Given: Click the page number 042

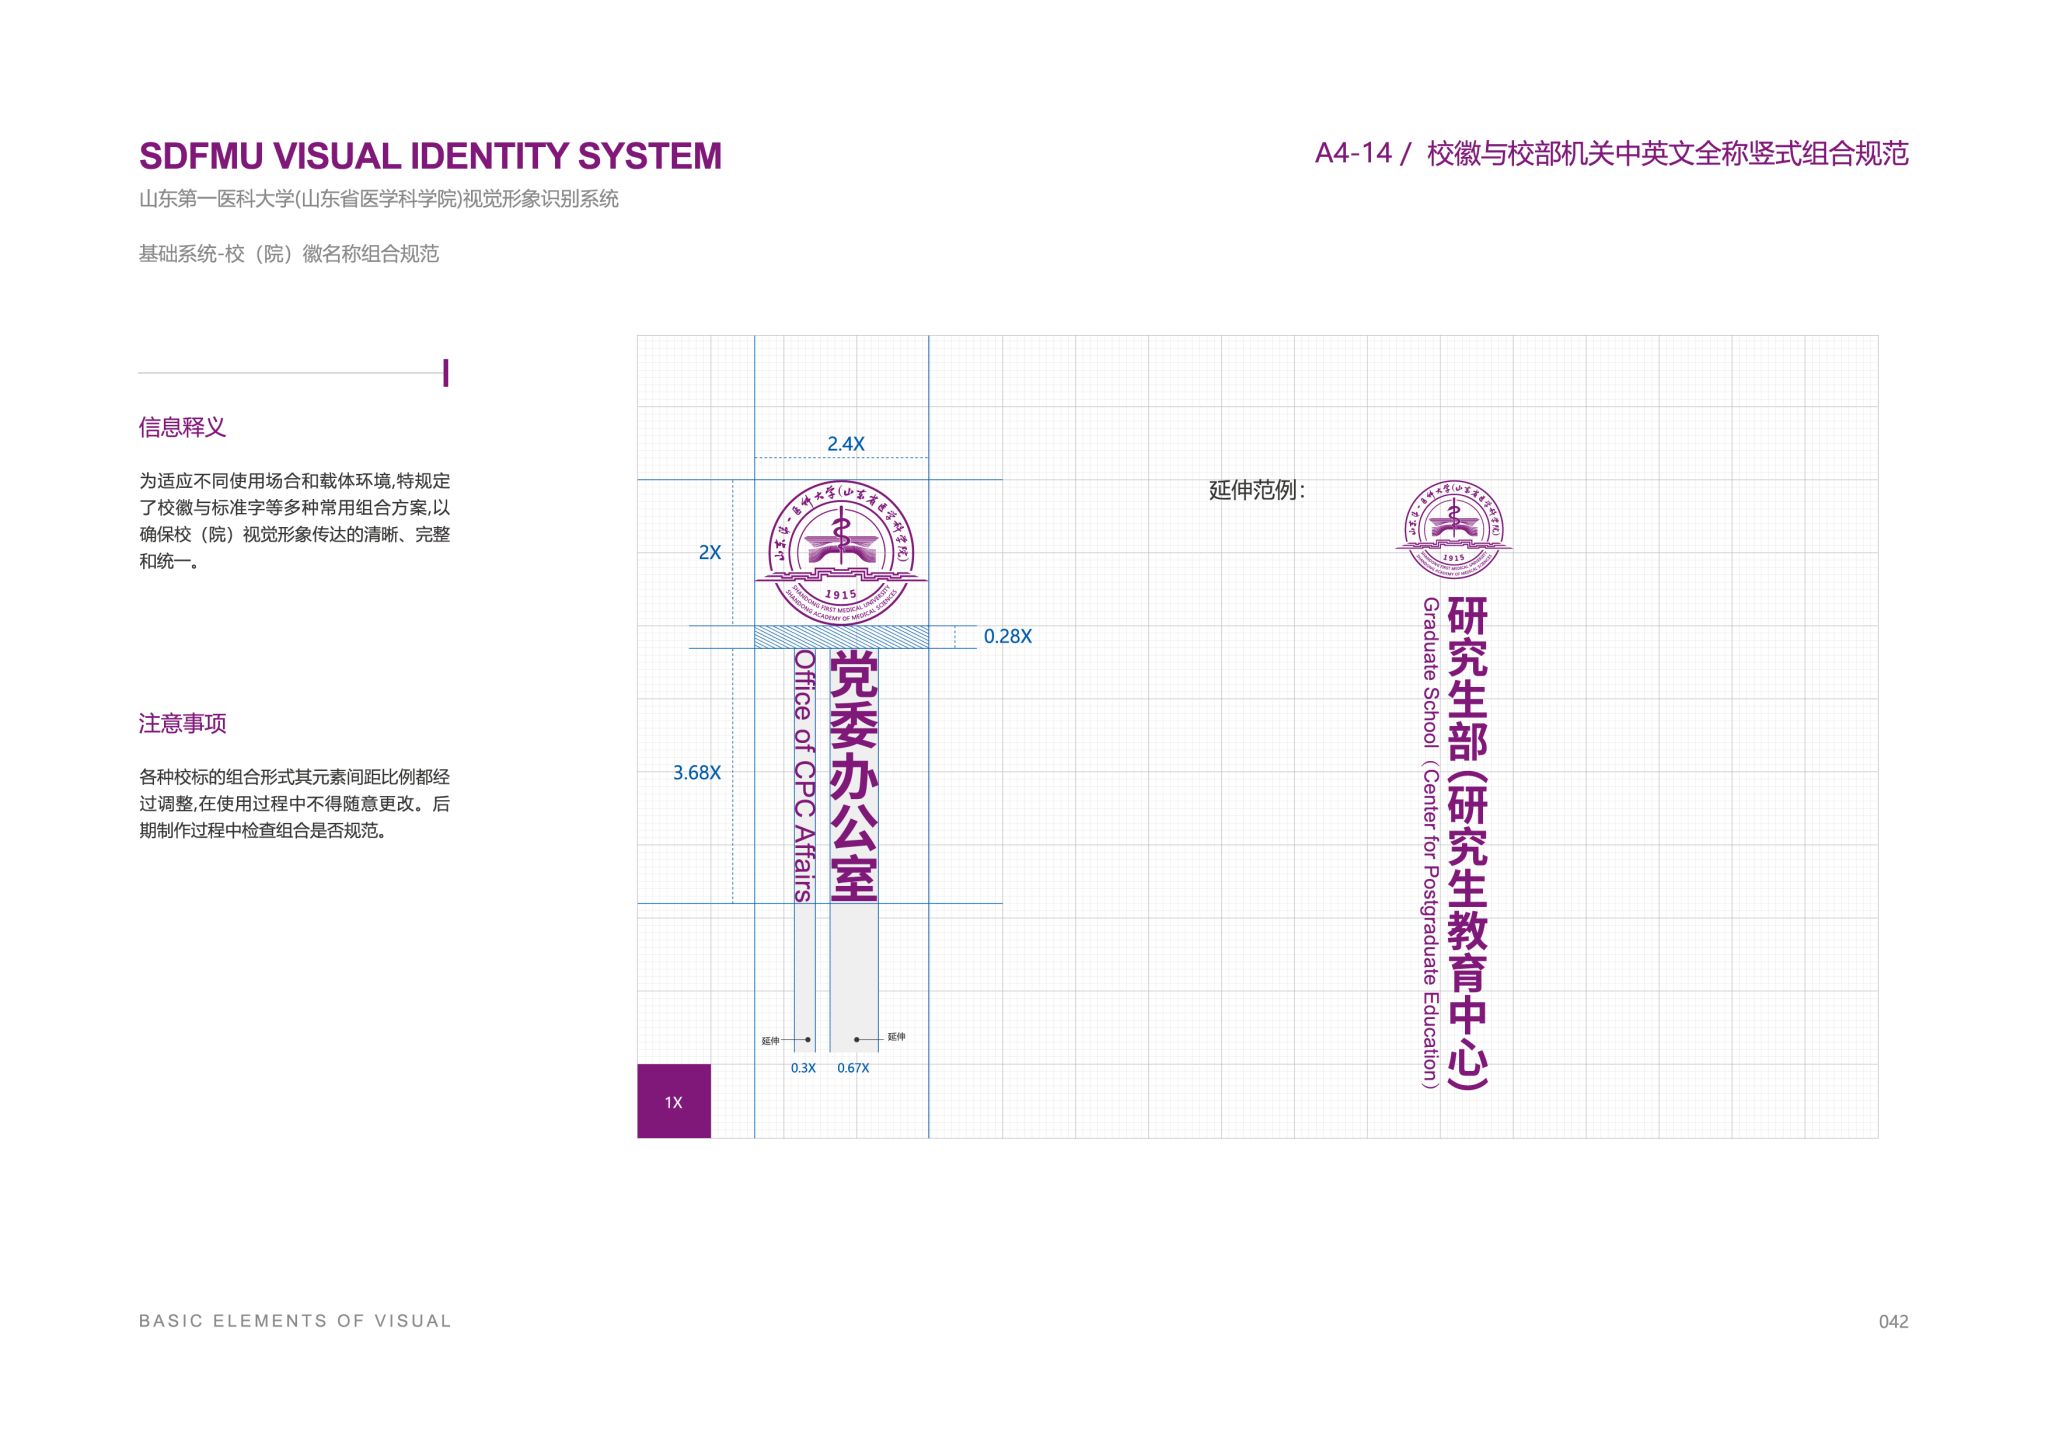Looking at the screenshot, I should click(1893, 1321).
